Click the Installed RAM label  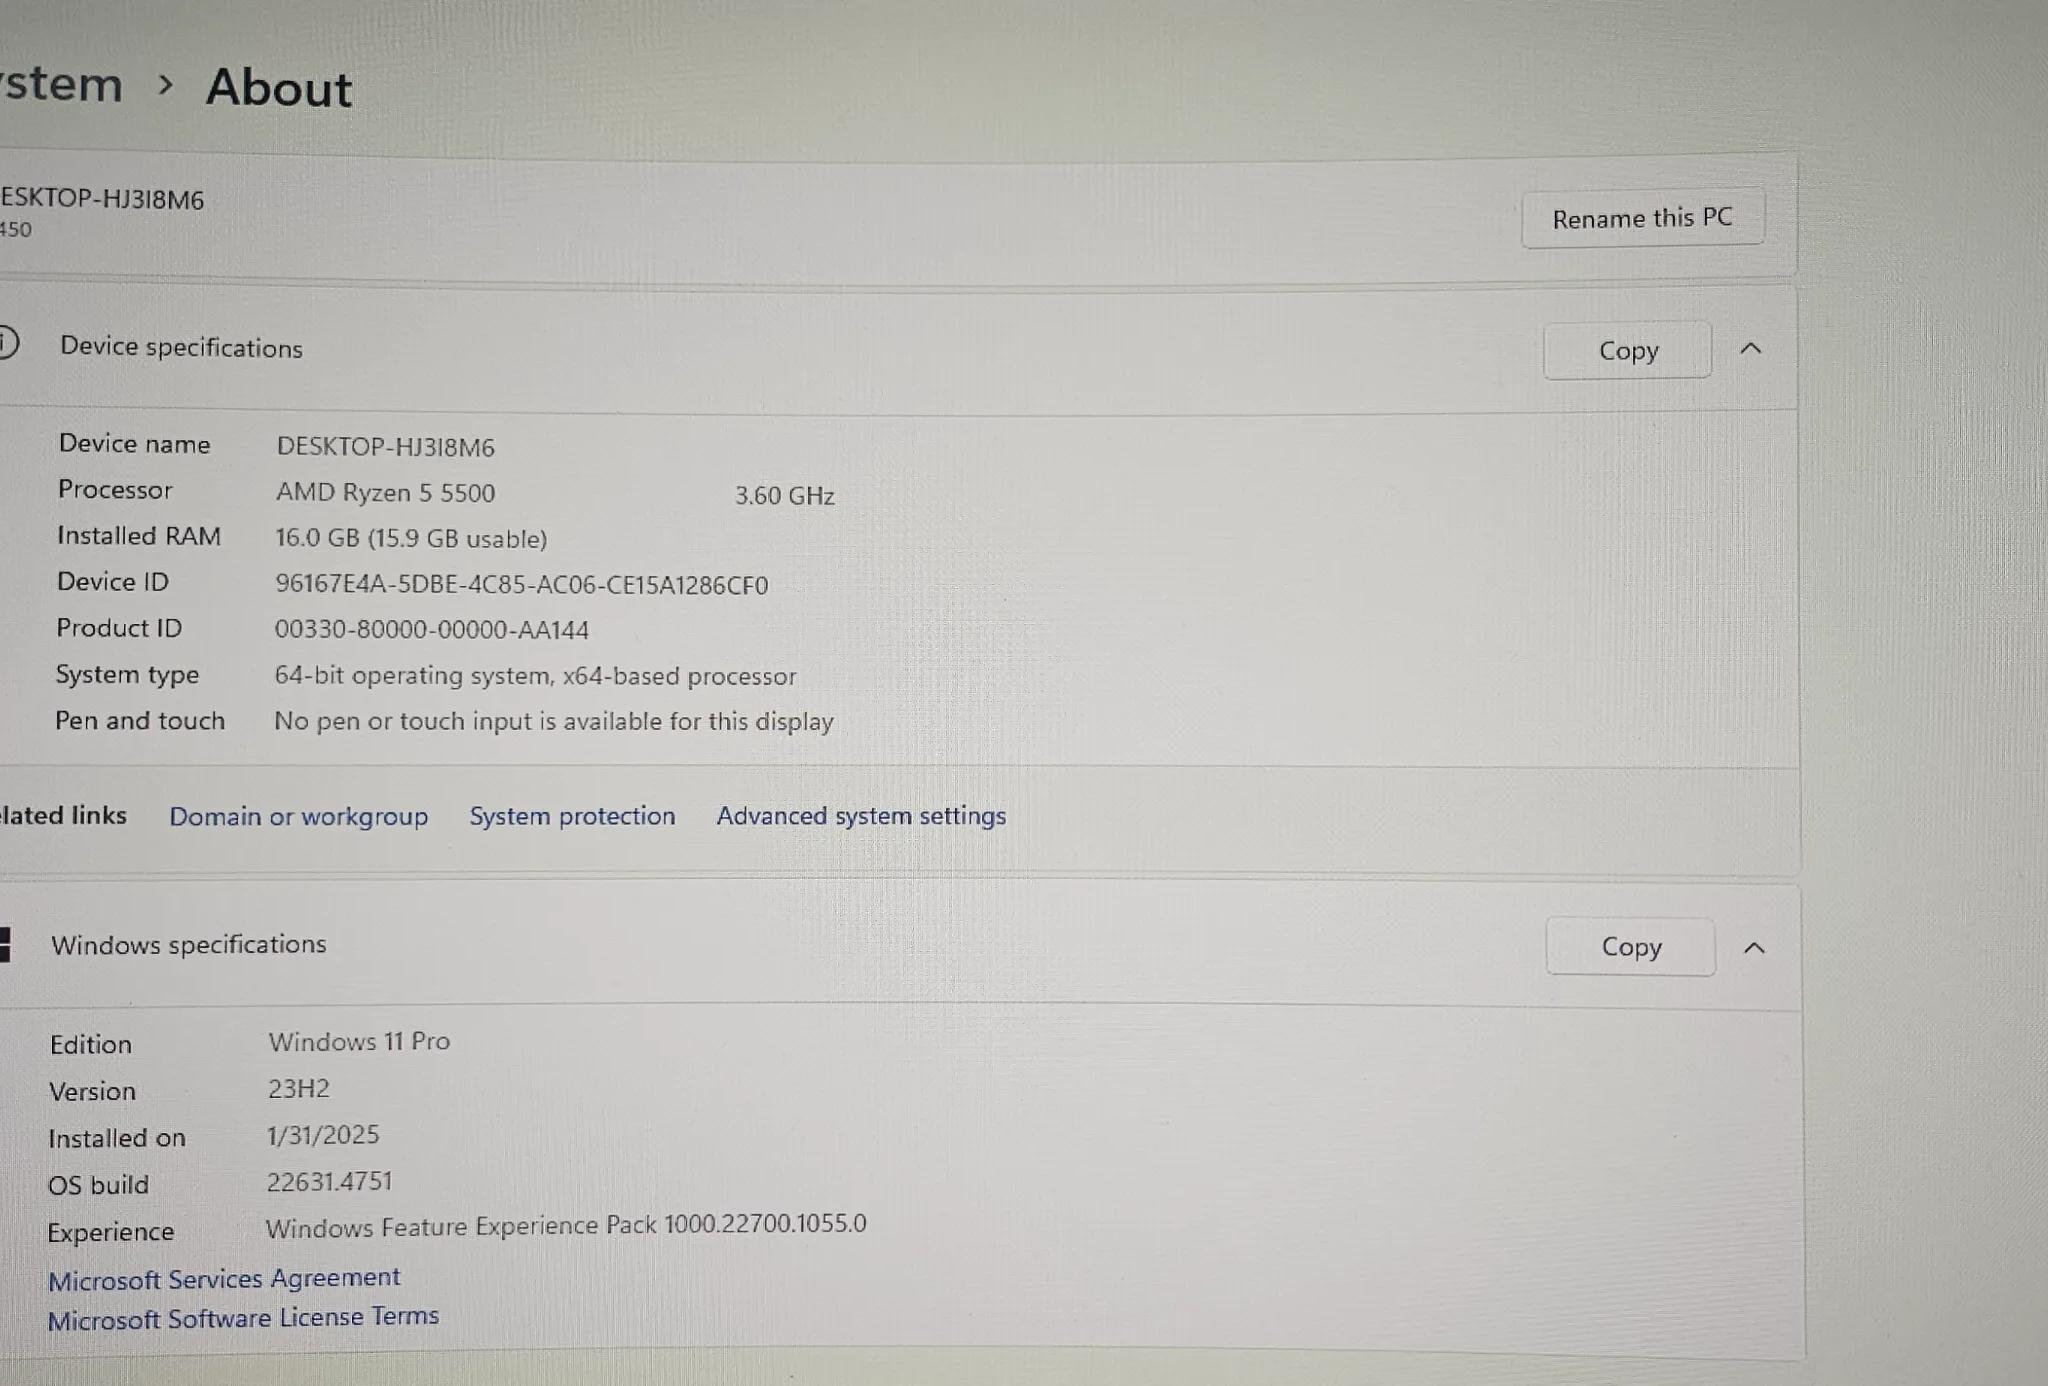(139, 535)
